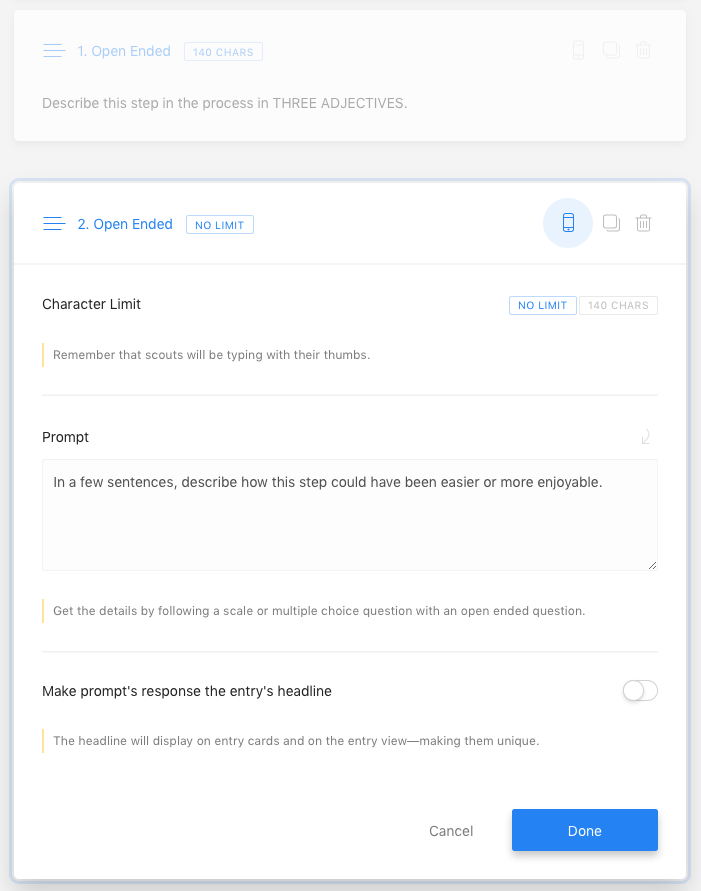Click the NO LIMIT badge in question 2 header
Viewport: 701px width, 891px height.
click(x=220, y=224)
